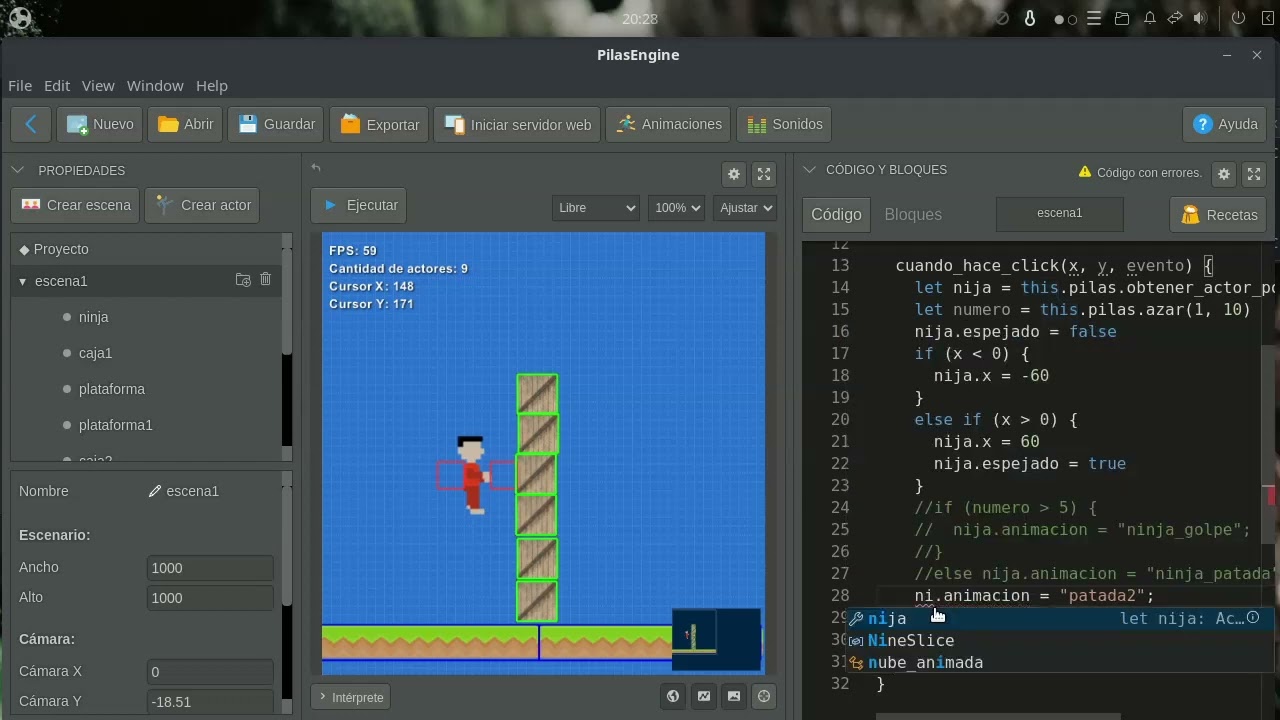Image resolution: width=1280 pixels, height=720 pixels.
Task: Expand the Intérprete console
Action: pyautogui.click(x=350, y=697)
